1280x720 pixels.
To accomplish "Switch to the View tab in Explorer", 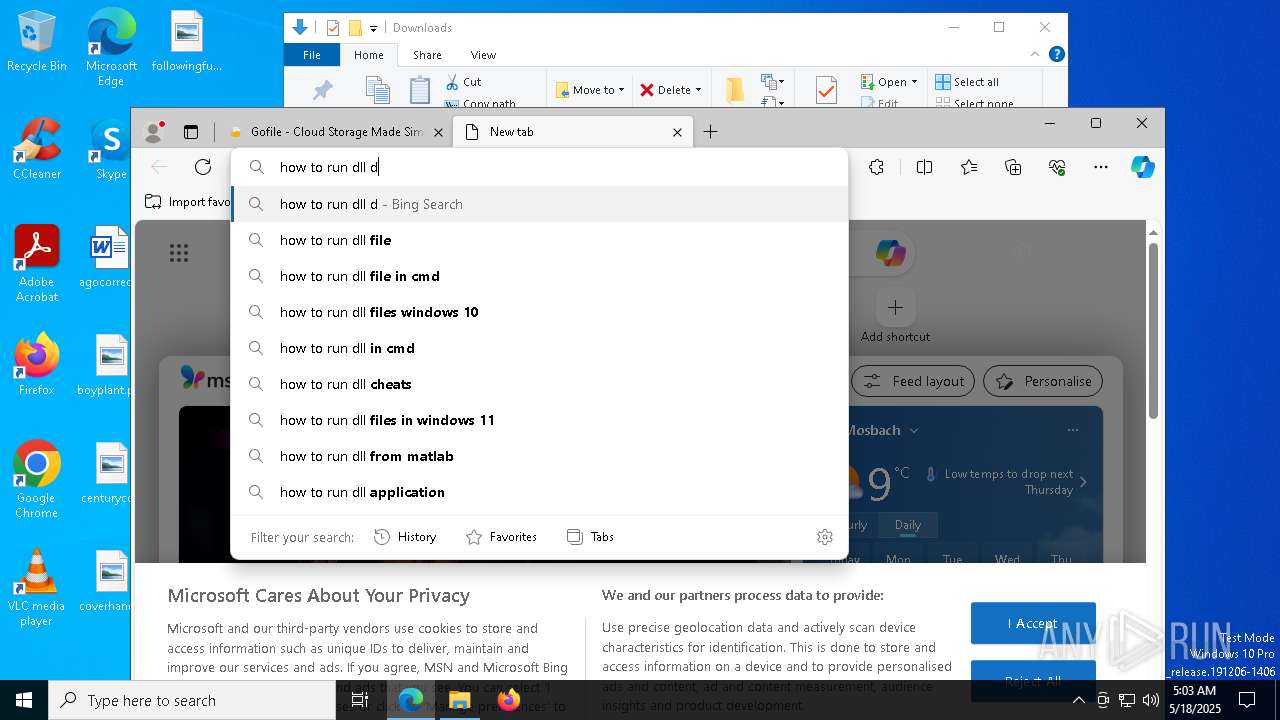I will click(483, 55).
